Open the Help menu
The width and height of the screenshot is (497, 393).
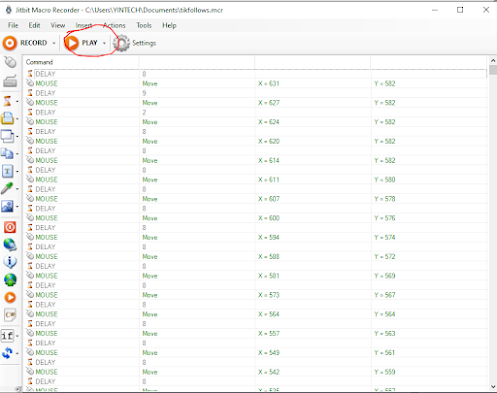click(x=169, y=25)
